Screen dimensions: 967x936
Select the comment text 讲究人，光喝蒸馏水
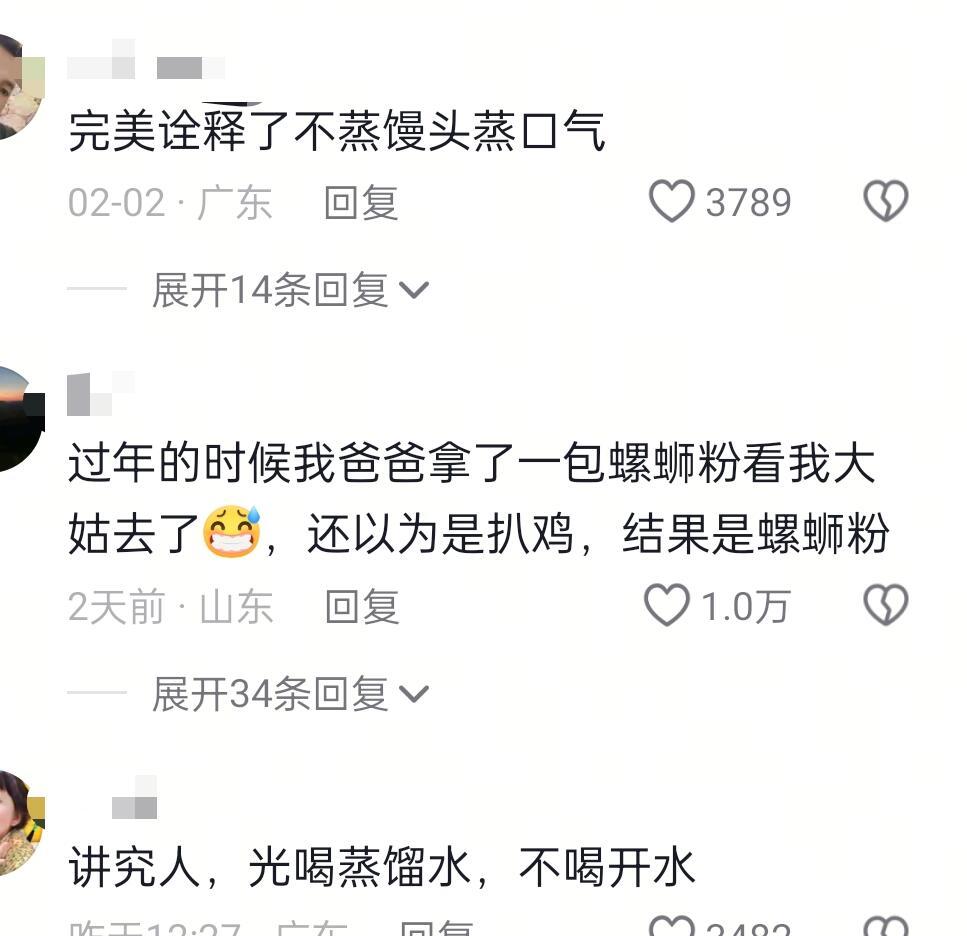pos(270,867)
